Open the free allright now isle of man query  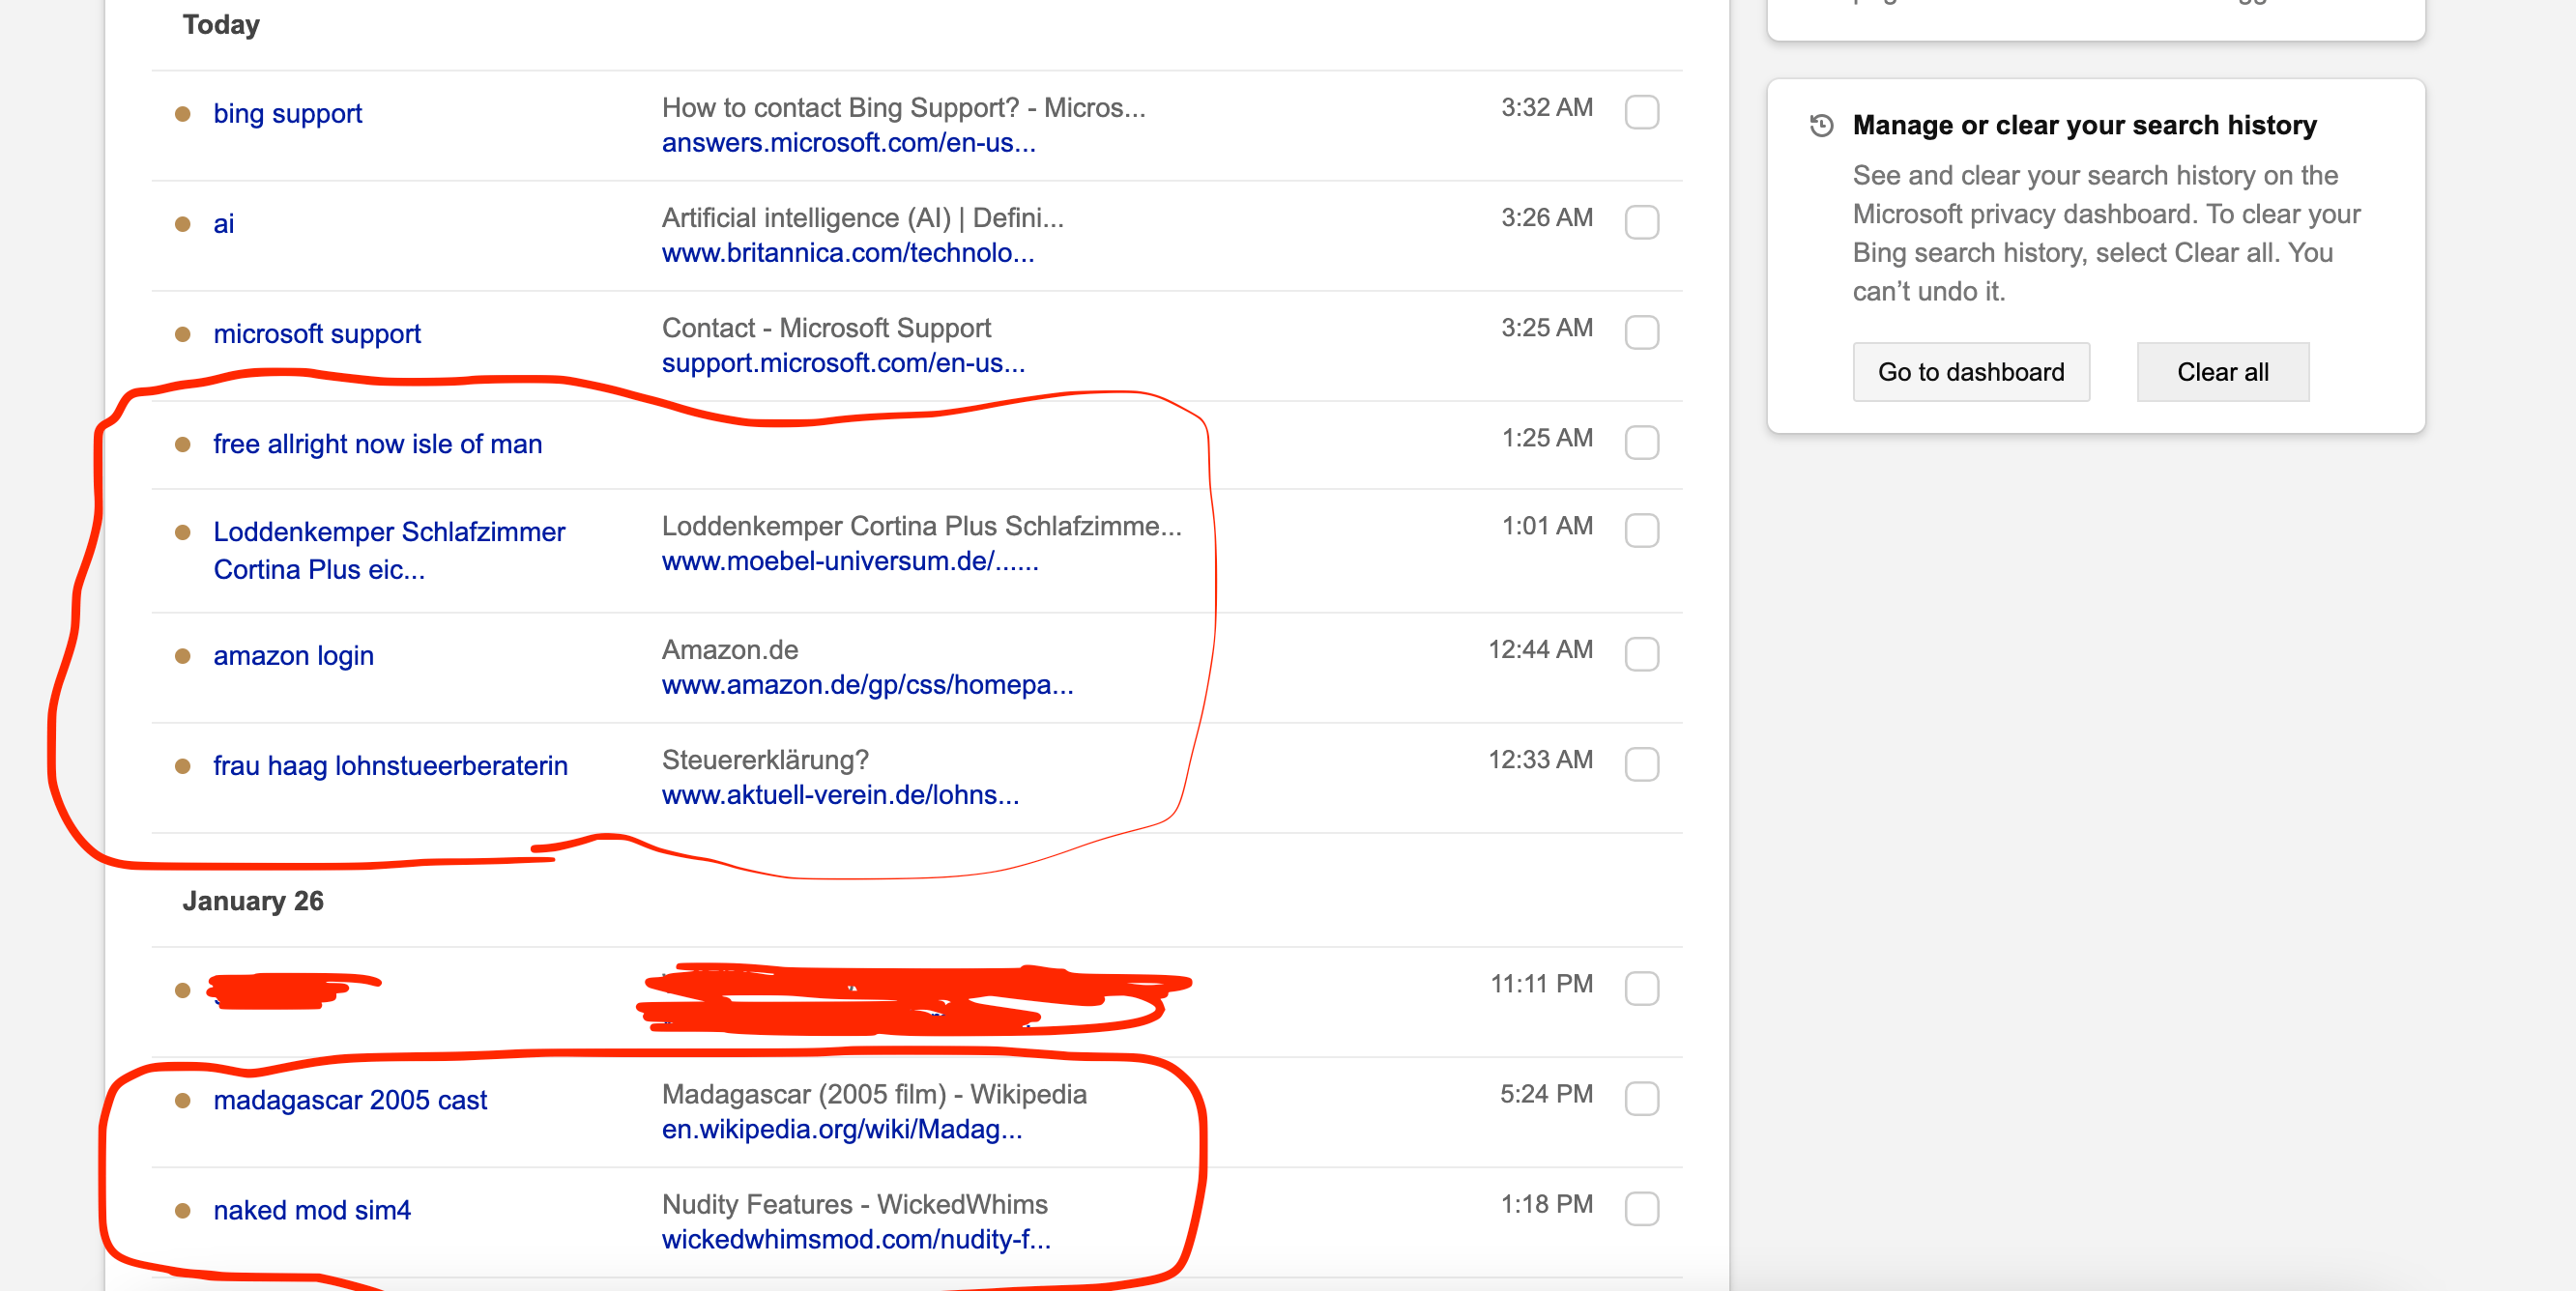point(377,443)
